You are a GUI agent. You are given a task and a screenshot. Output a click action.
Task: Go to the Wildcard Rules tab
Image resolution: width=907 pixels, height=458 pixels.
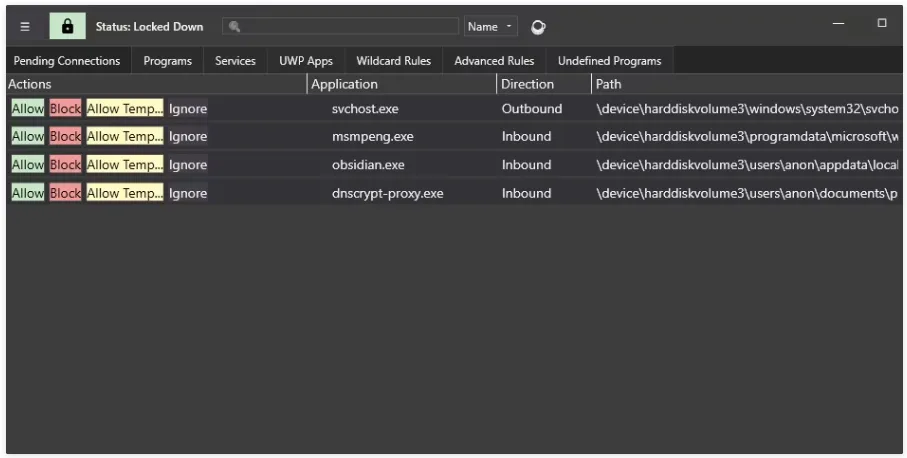point(393,61)
